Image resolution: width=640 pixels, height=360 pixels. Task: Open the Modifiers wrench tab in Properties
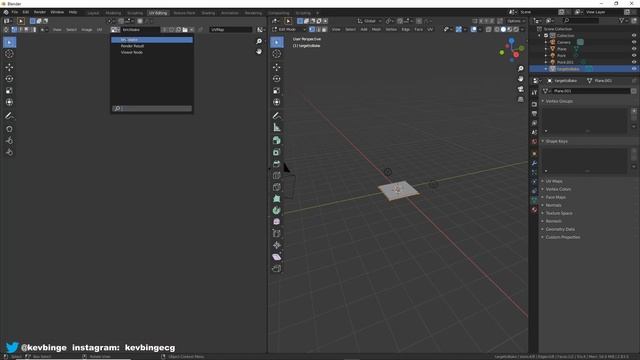click(534, 163)
